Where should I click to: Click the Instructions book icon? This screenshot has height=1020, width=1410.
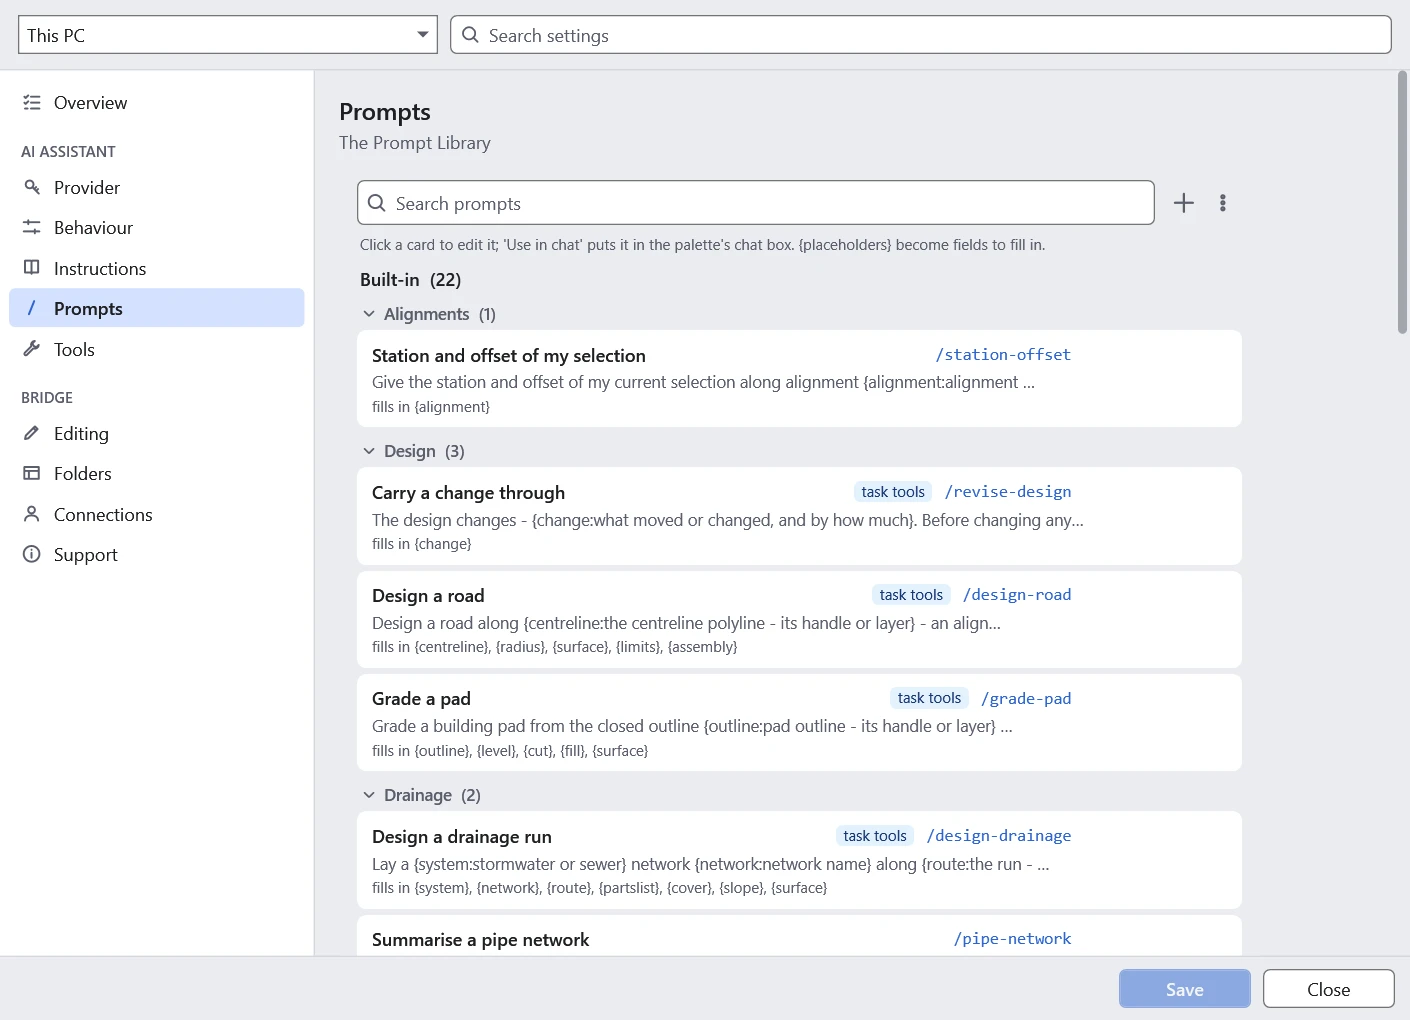[x=32, y=268]
